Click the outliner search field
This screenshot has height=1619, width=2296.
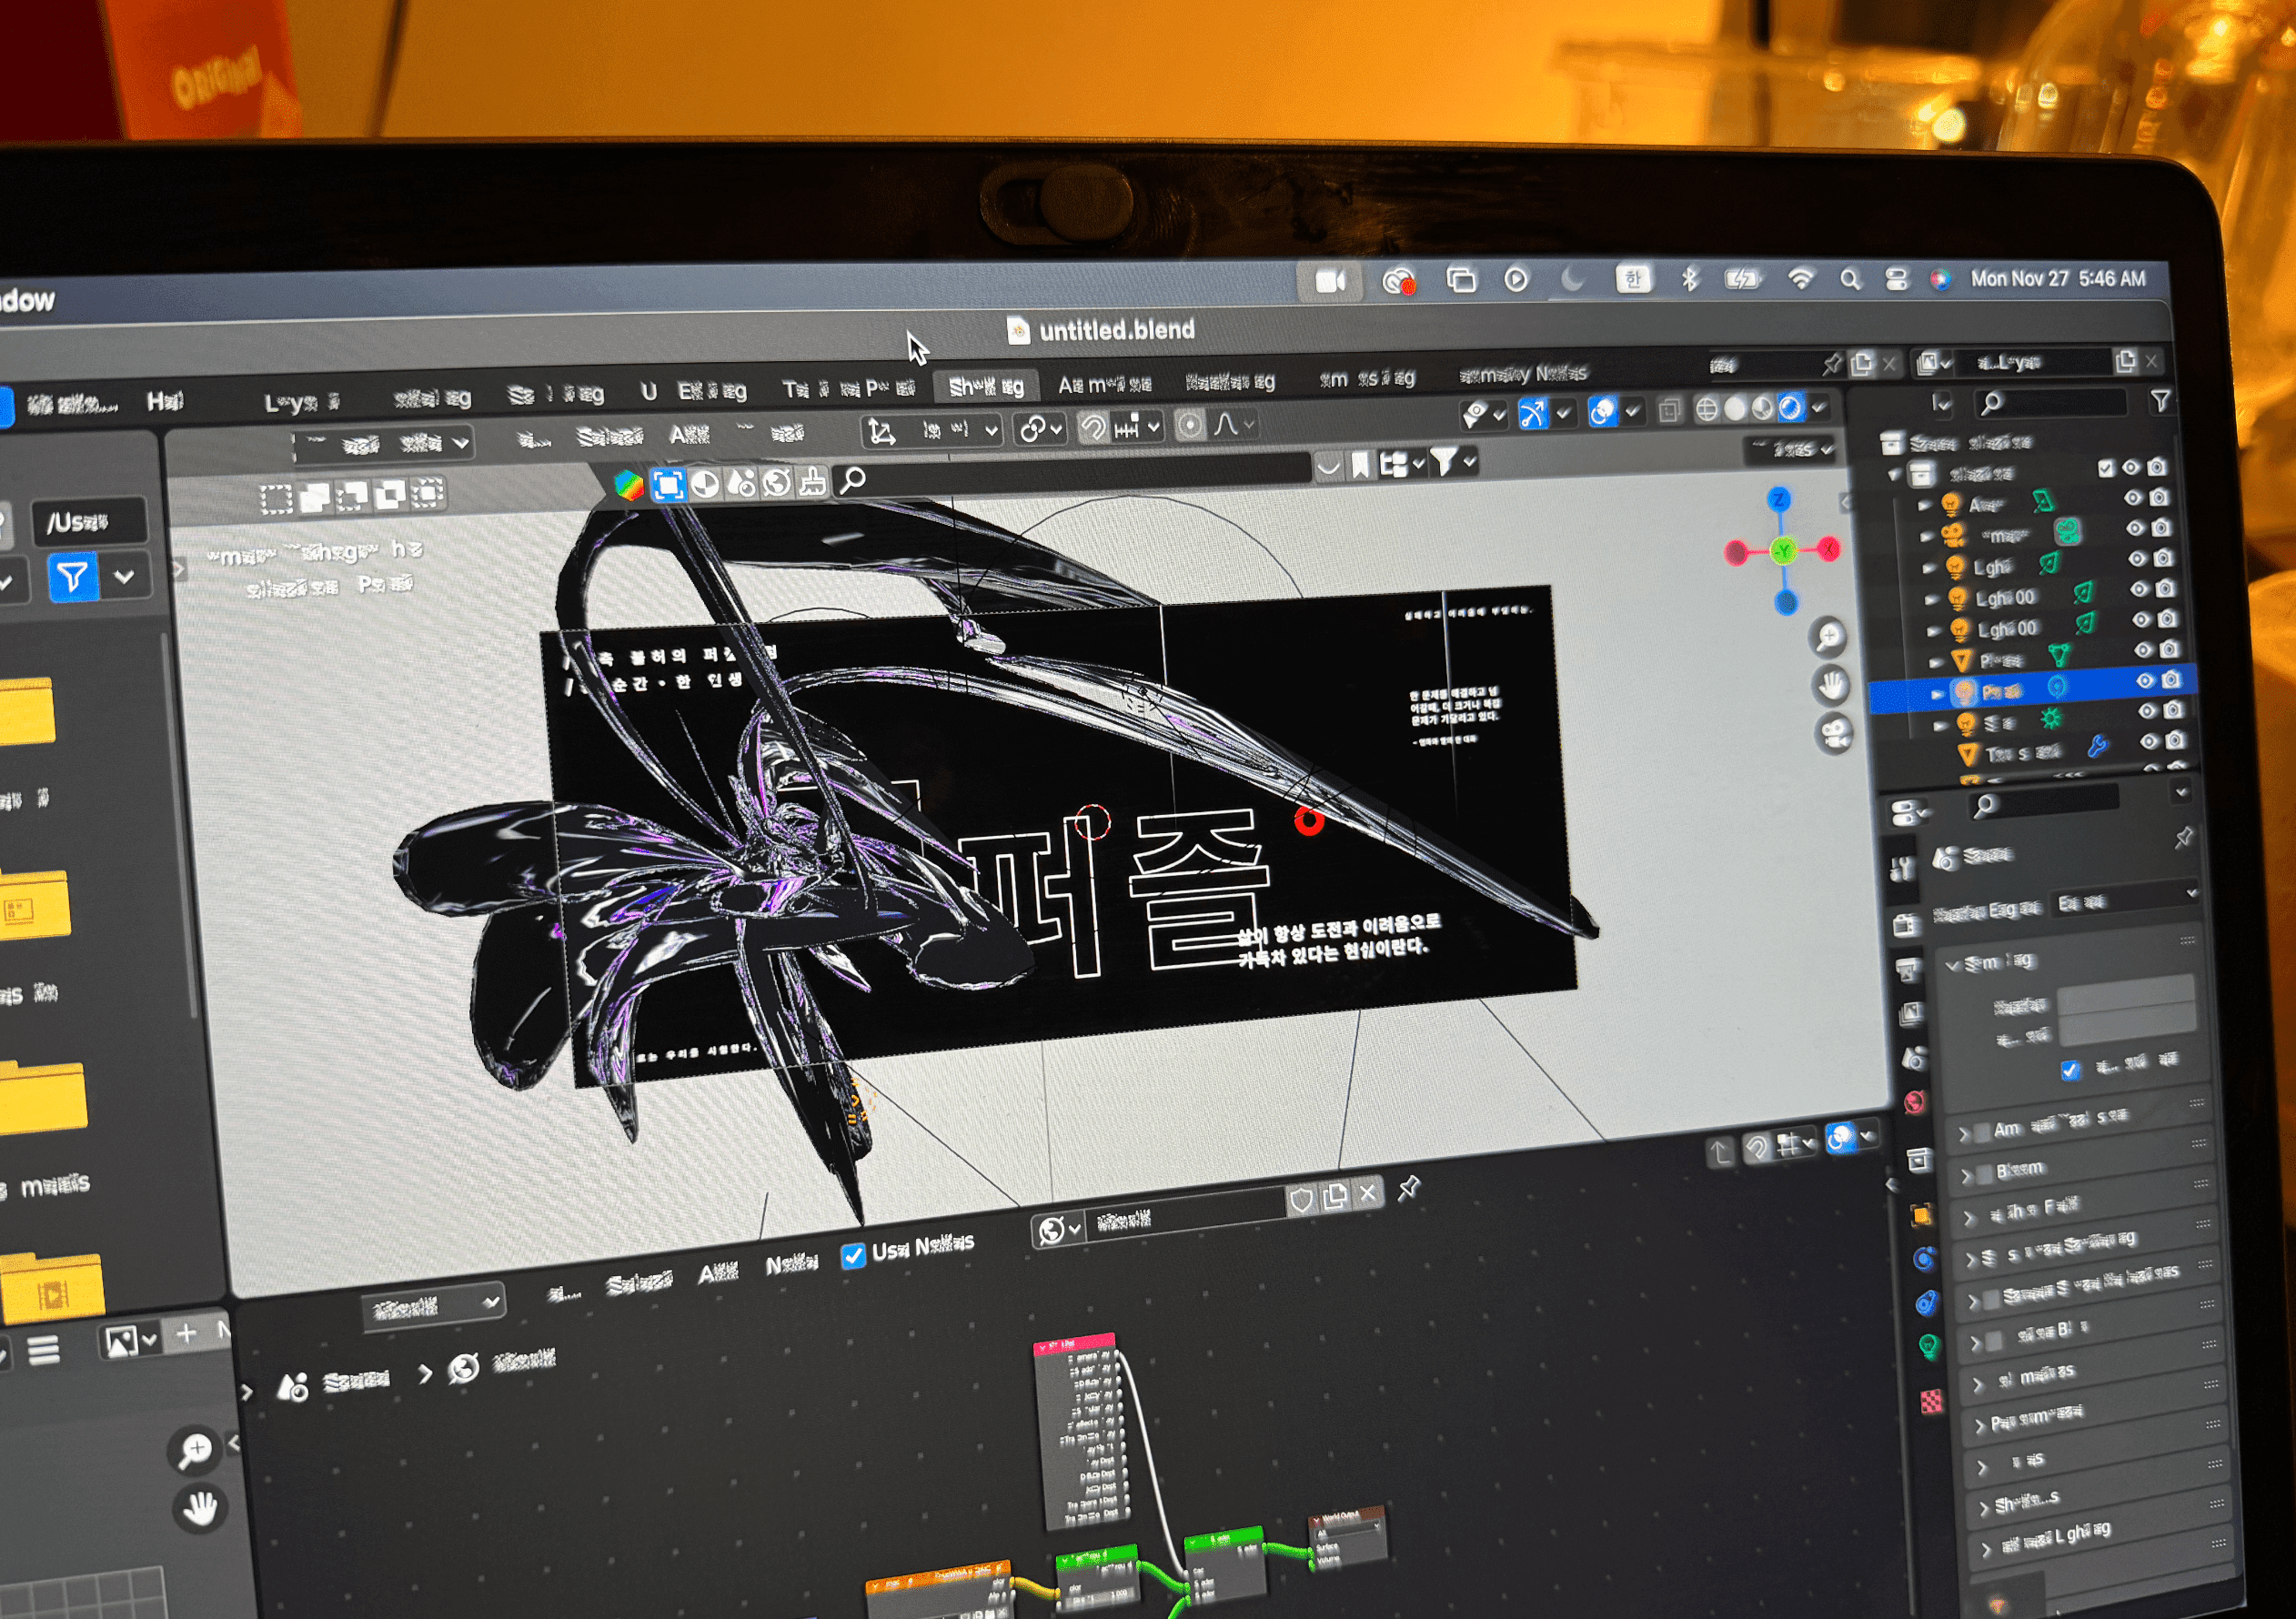[x=2058, y=402]
